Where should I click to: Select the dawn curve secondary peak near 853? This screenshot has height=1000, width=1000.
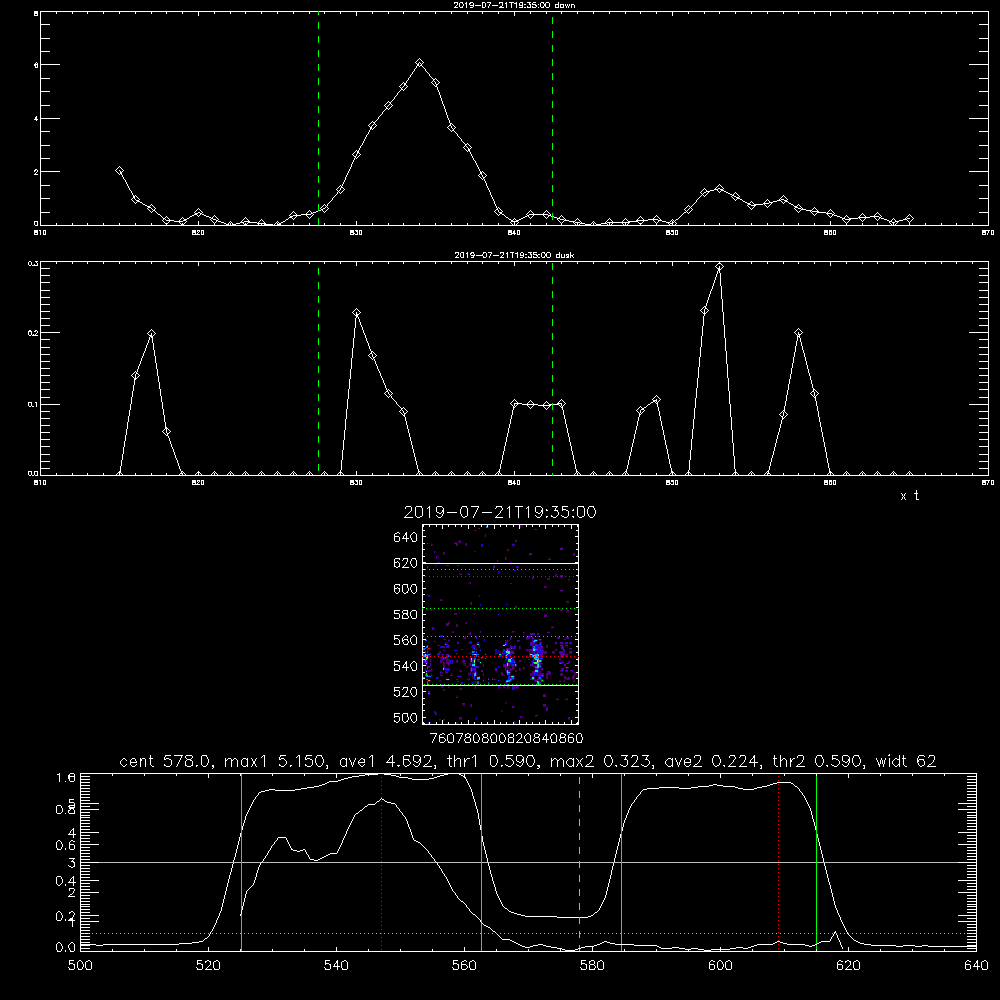[x=719, y=189]
